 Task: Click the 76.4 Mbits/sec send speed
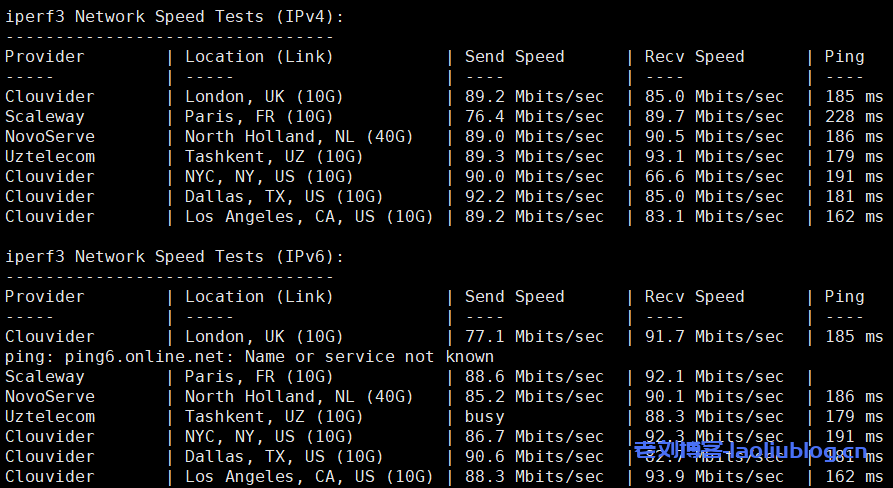tap(534, 116)
